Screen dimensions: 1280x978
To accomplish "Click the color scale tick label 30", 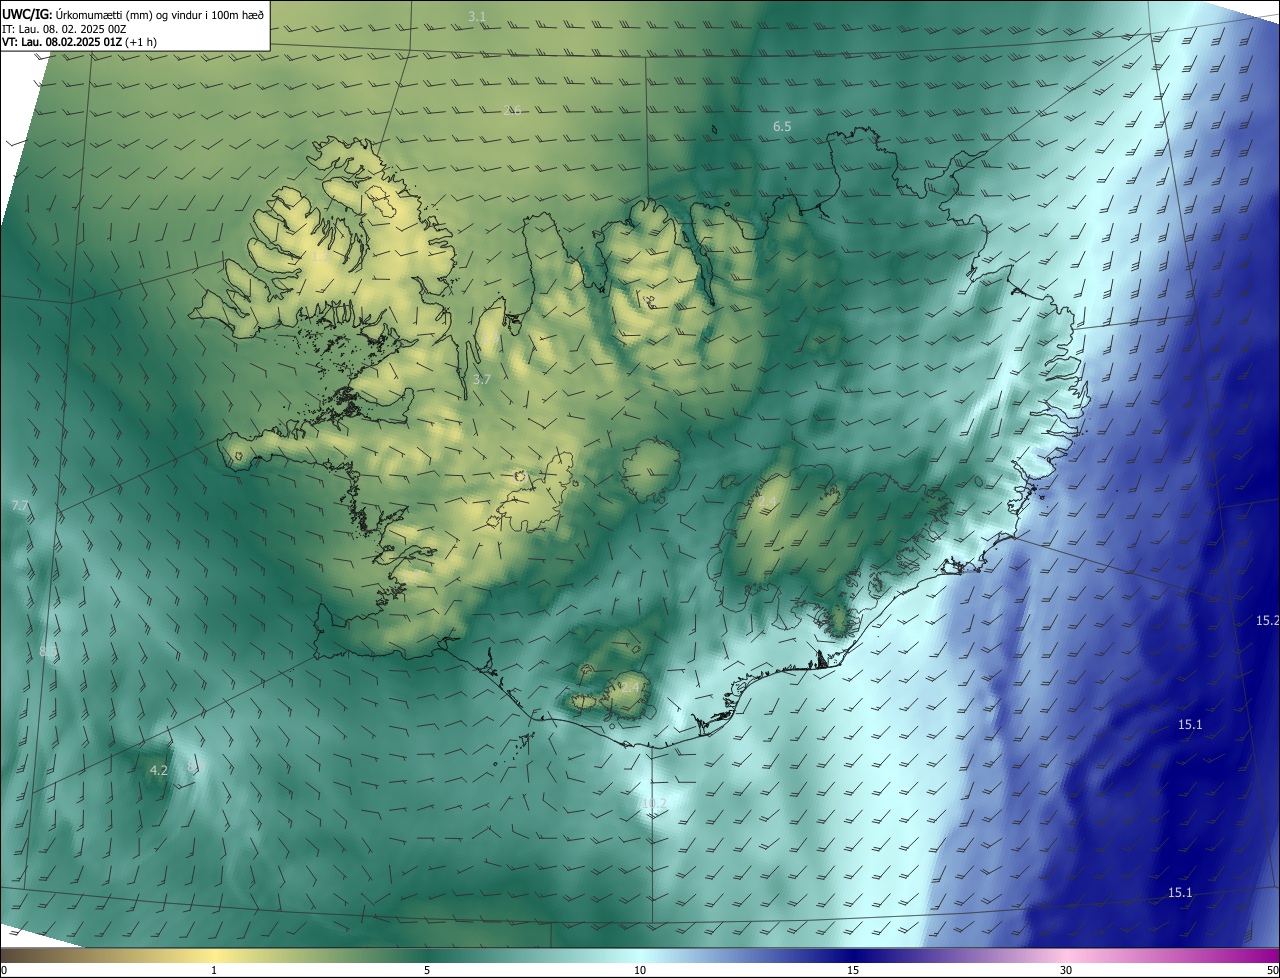I will [x=1066, y=970].
